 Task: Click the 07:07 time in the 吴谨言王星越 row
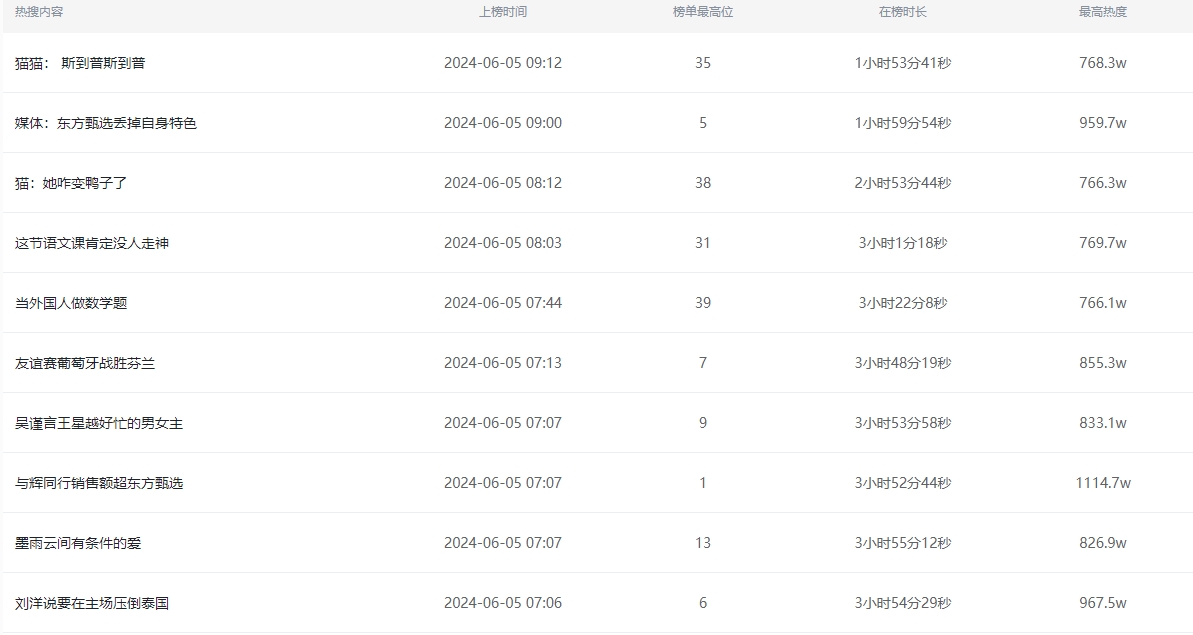click(503, 424)
